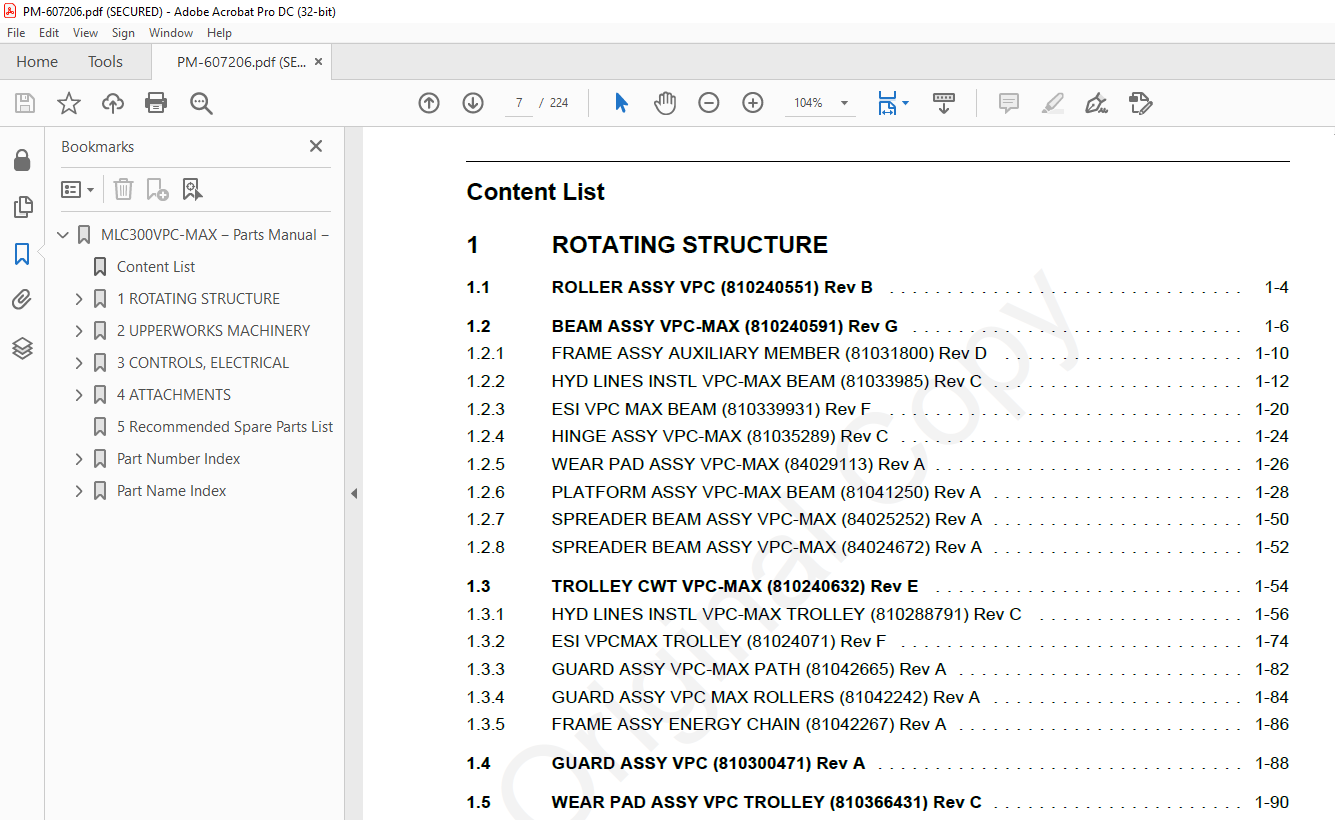Open the Help menu
This screenshot has width=1335, height=820.
click(x=219, y=33)
